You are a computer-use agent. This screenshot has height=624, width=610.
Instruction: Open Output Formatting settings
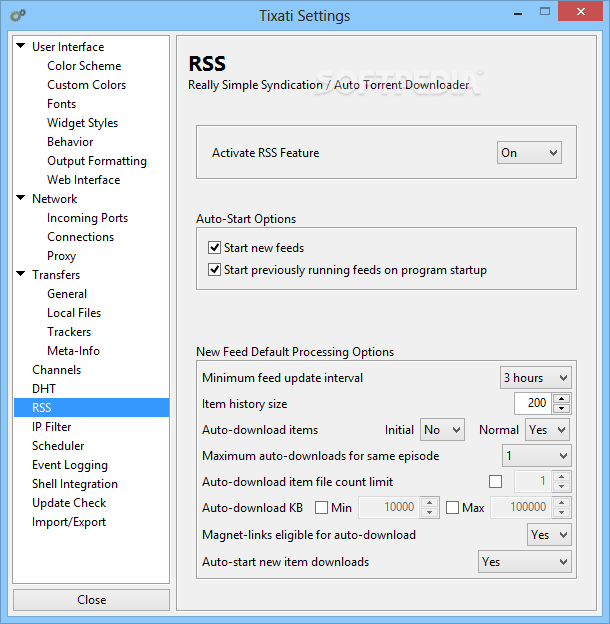click(x=97, y=161)
